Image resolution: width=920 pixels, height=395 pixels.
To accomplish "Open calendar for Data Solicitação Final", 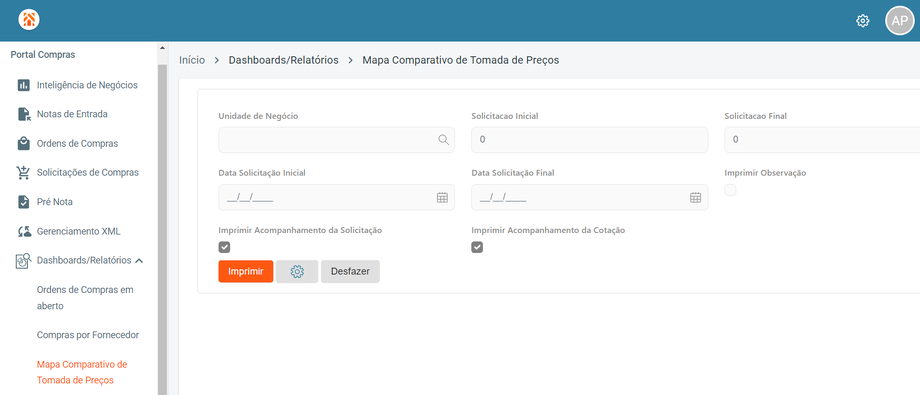I will 695,197.
